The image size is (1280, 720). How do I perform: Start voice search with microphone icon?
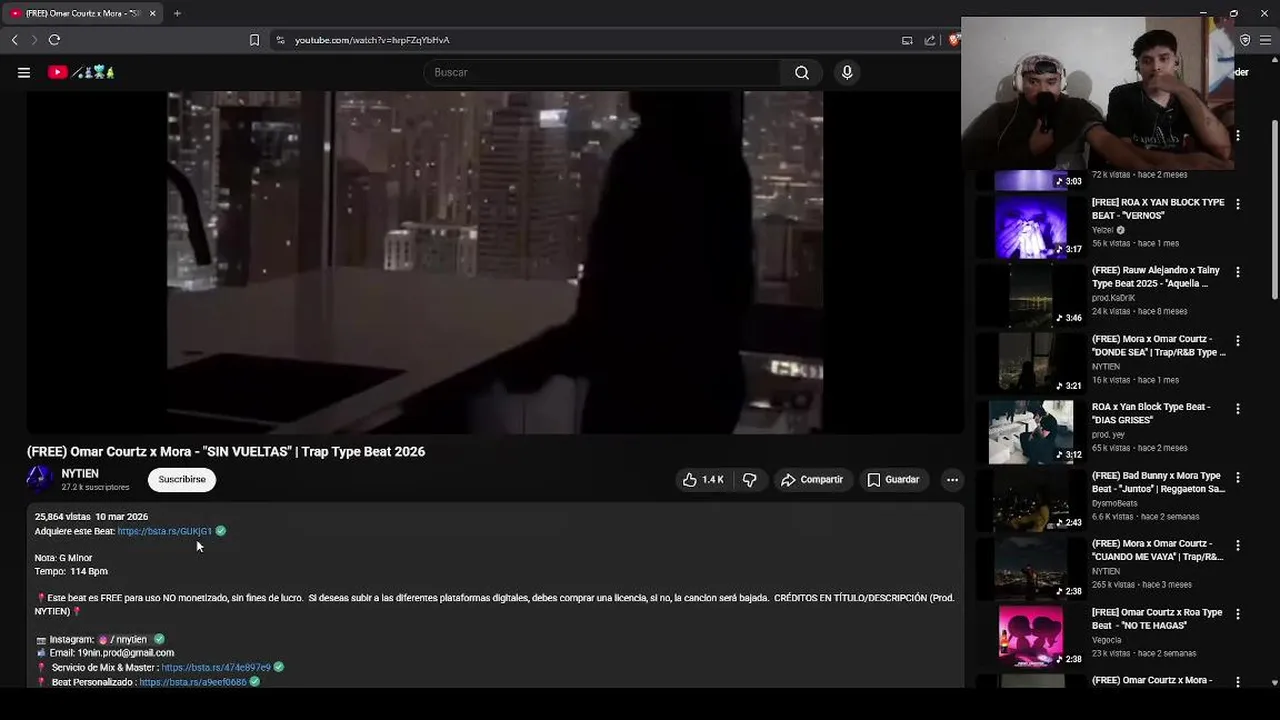847,72
